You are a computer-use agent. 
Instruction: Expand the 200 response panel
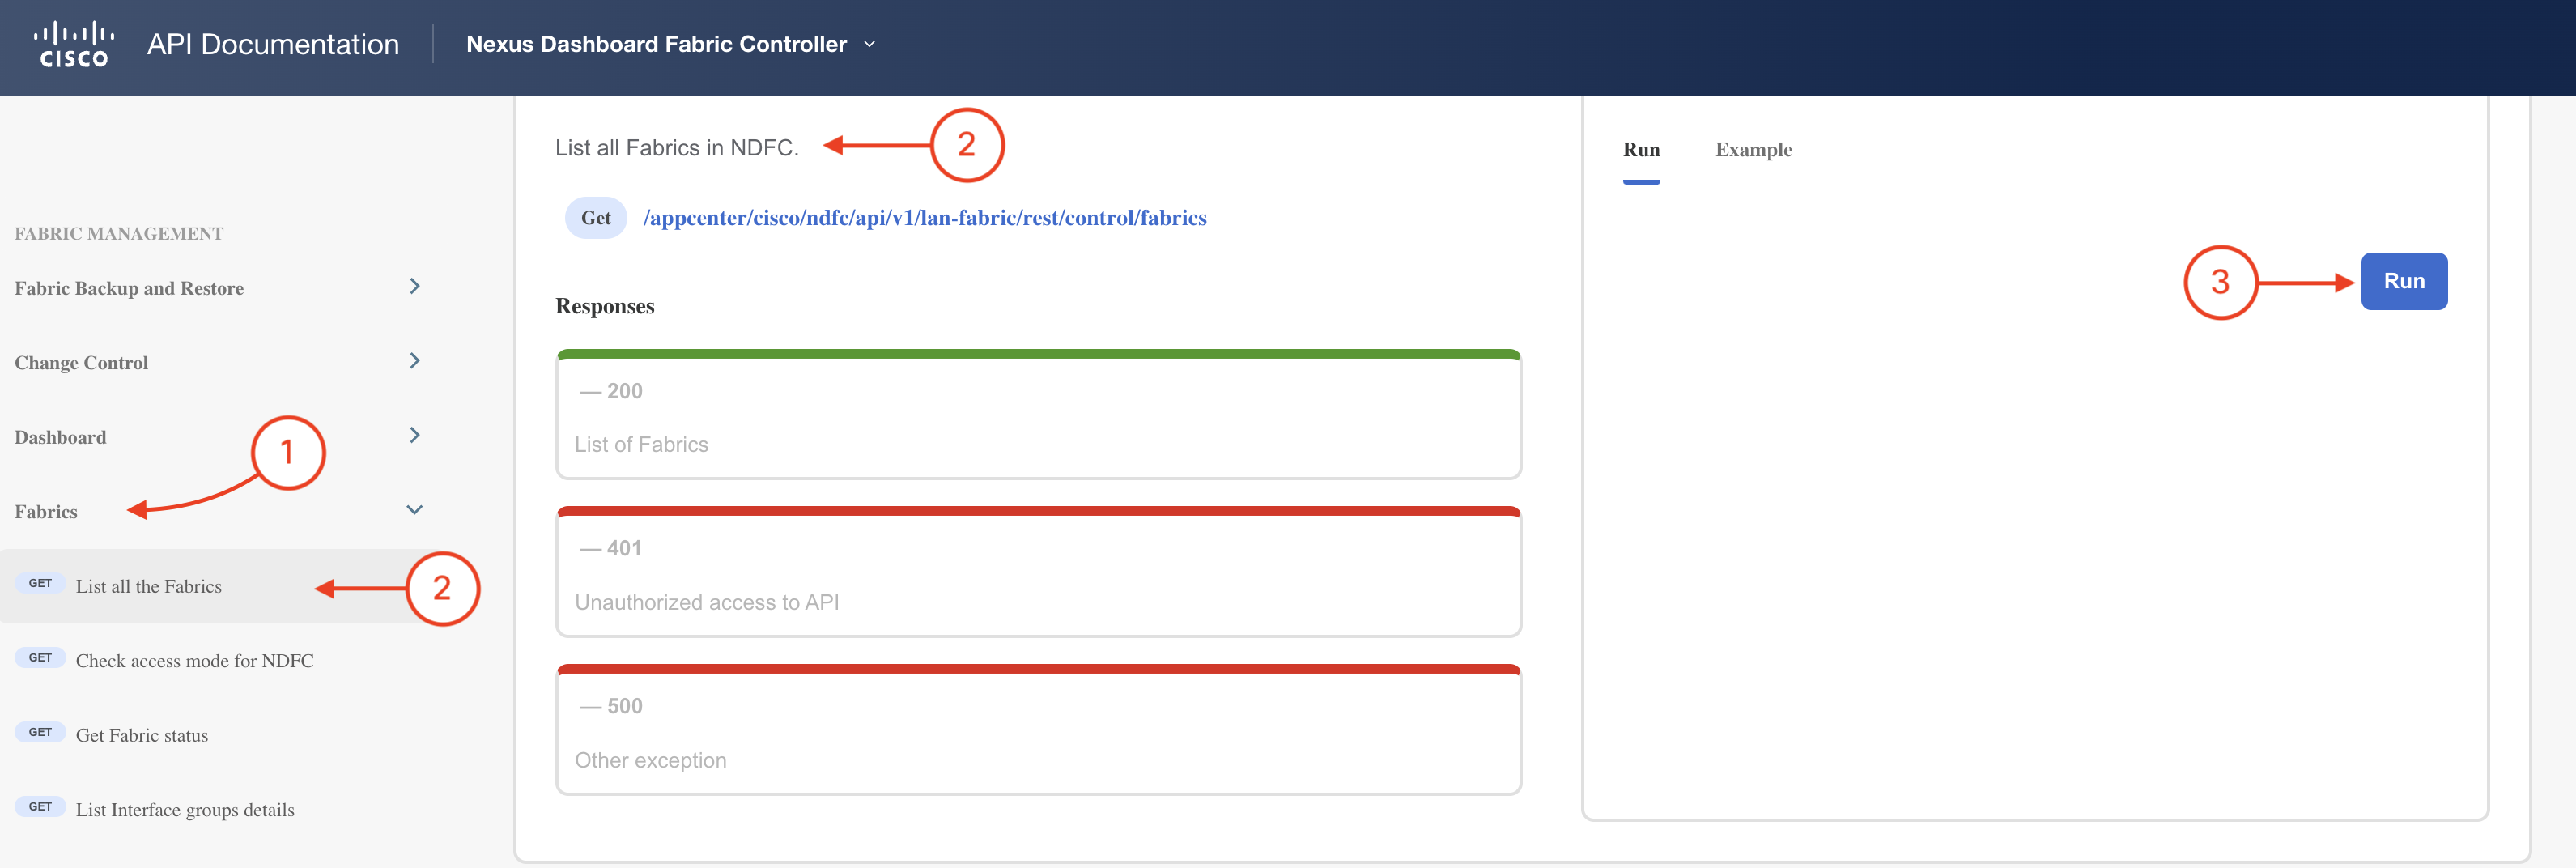[1038, 414]
